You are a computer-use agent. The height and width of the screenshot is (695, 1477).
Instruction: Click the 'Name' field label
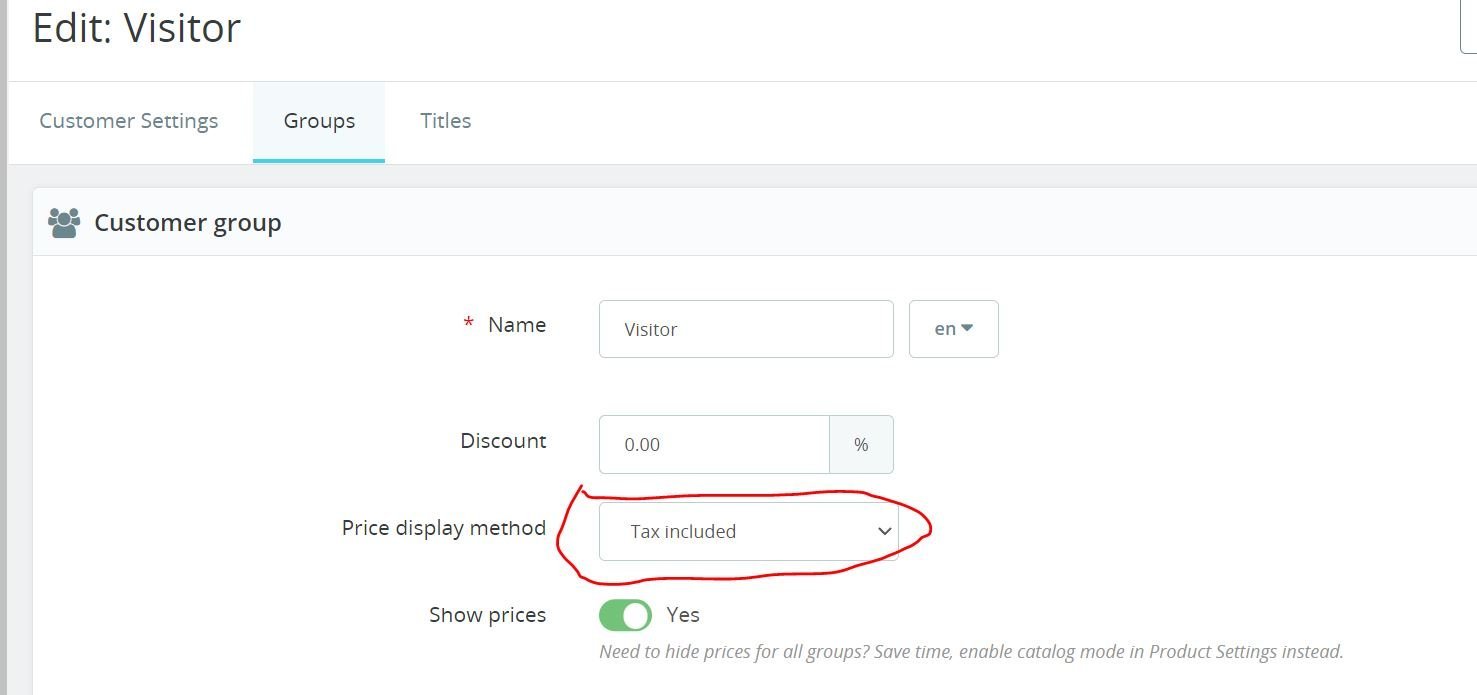(516, 325)
